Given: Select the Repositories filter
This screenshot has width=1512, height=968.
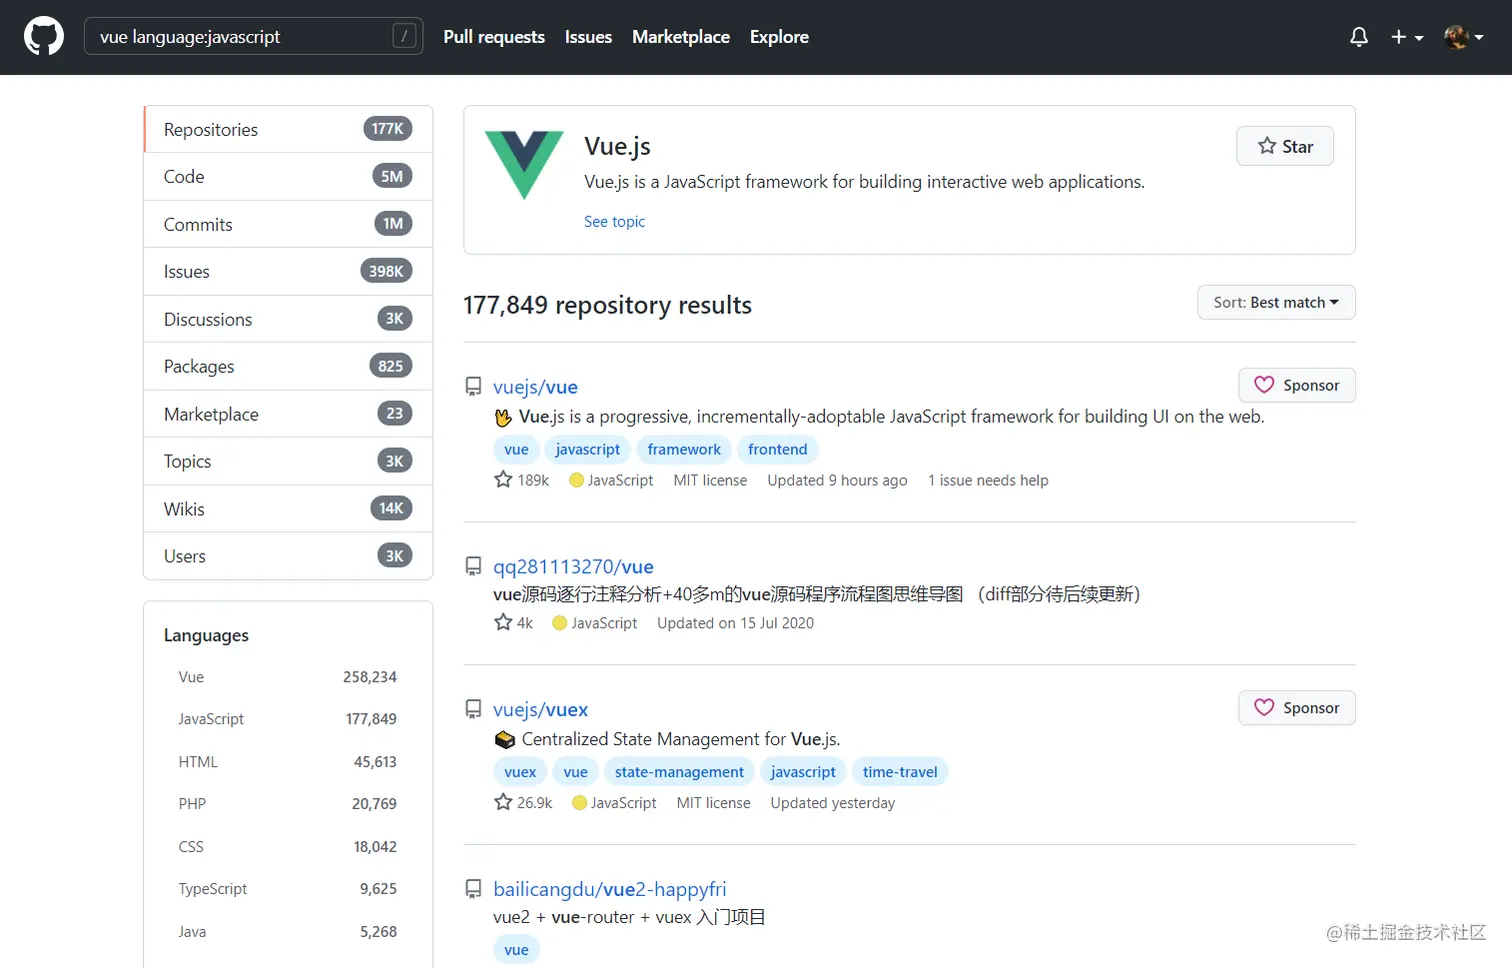Looking at the screenshot, I should coord(288,129).
